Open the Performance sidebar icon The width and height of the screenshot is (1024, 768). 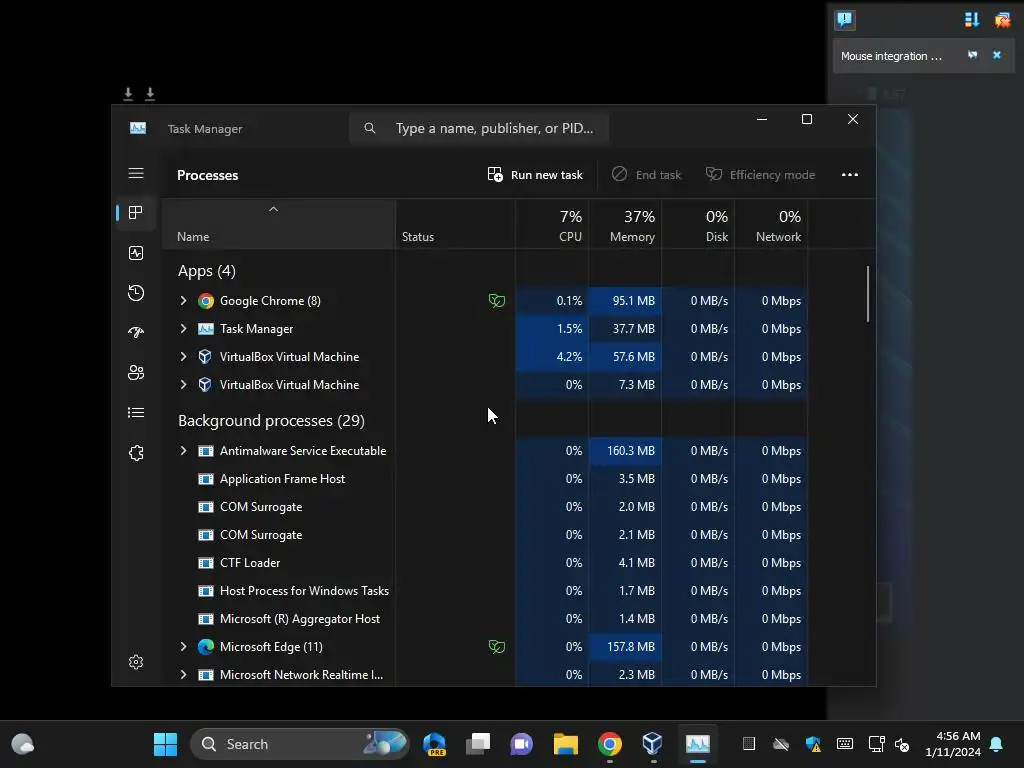pos(136,253)
